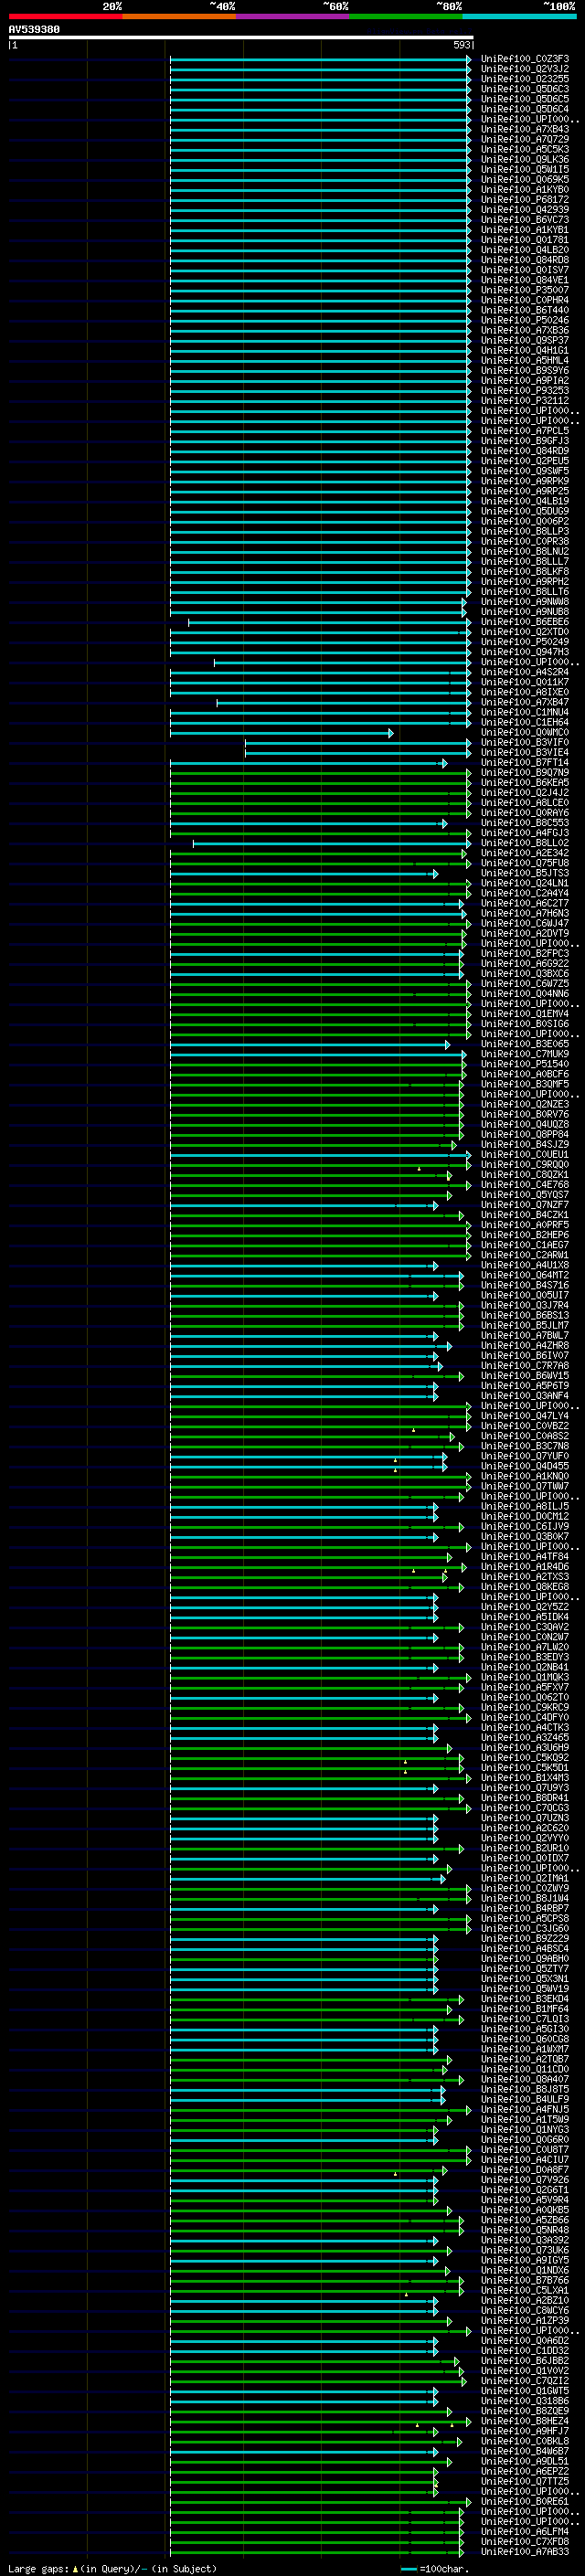The height and width of the screenshot is (2576, 585).
Task: Select the label UniRef100_Q01781
Action: pyautogui.click(x=525, y=240)
